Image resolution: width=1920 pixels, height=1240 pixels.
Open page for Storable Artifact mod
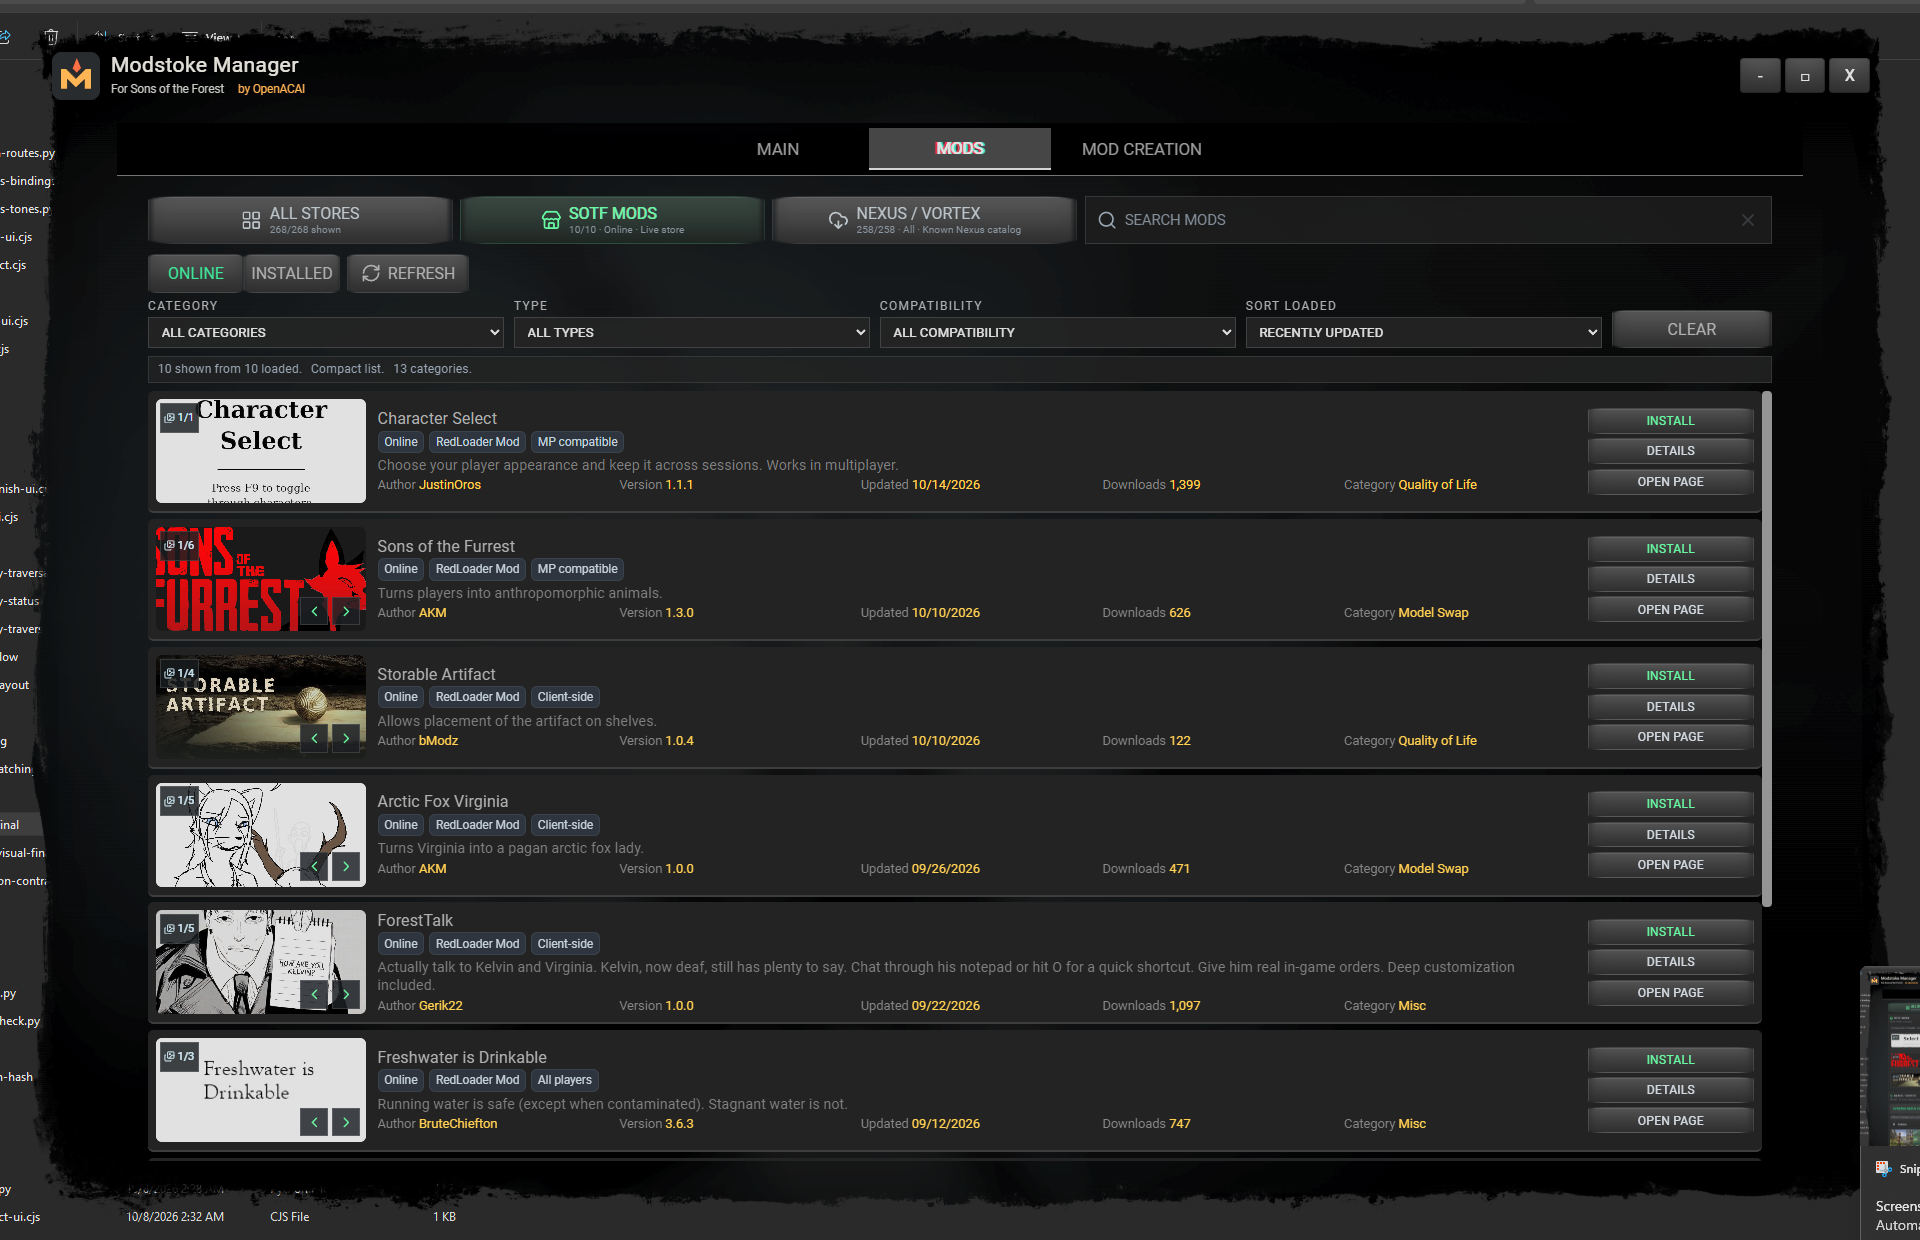click(x=1670, y=737)
